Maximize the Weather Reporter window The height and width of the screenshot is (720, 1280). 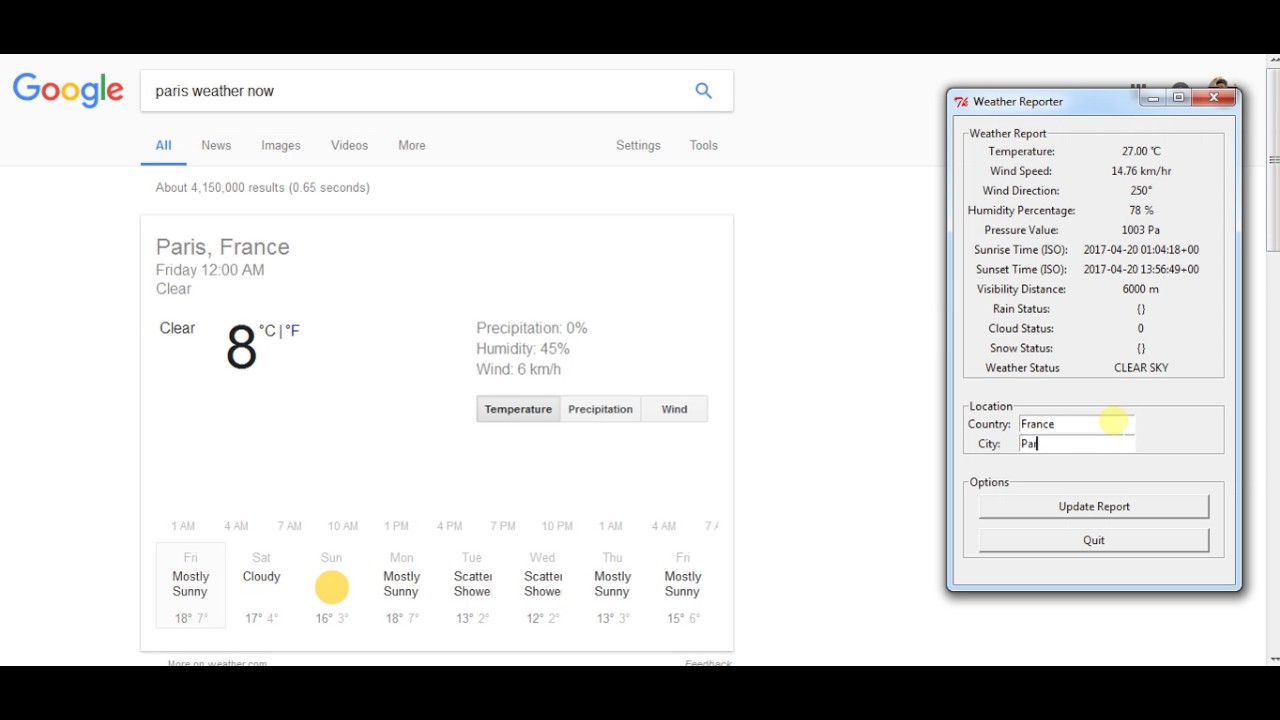(x=1179, y=98)
